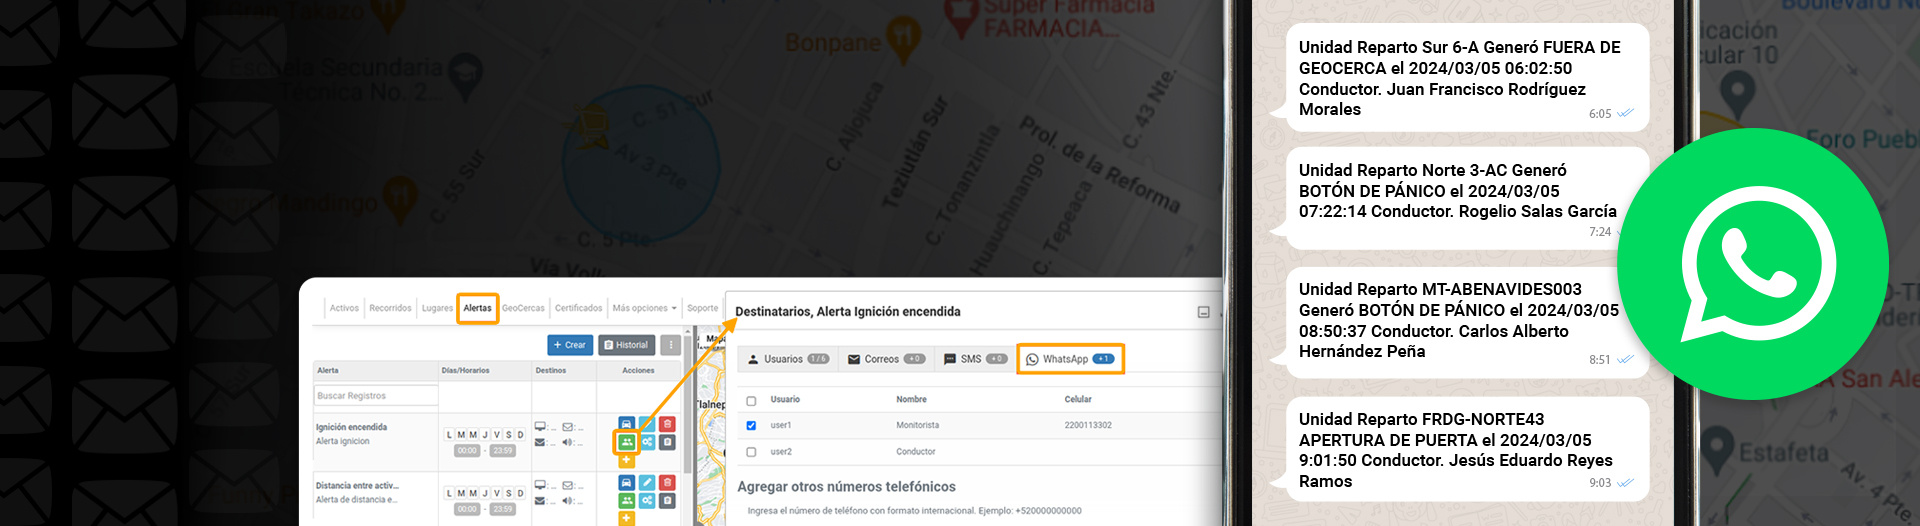Click vehicle icon for Distancia entre activos
Screen dimensions: 1920x526
point(626,482)
